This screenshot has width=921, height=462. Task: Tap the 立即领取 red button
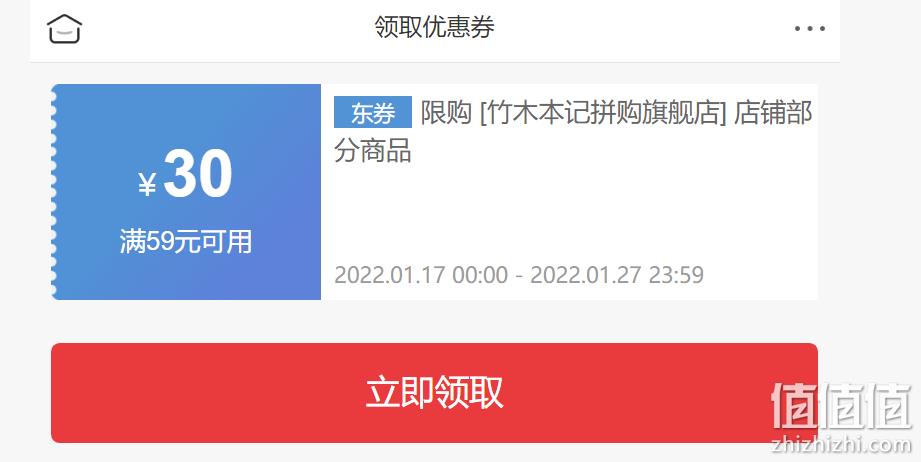(434, 393)
